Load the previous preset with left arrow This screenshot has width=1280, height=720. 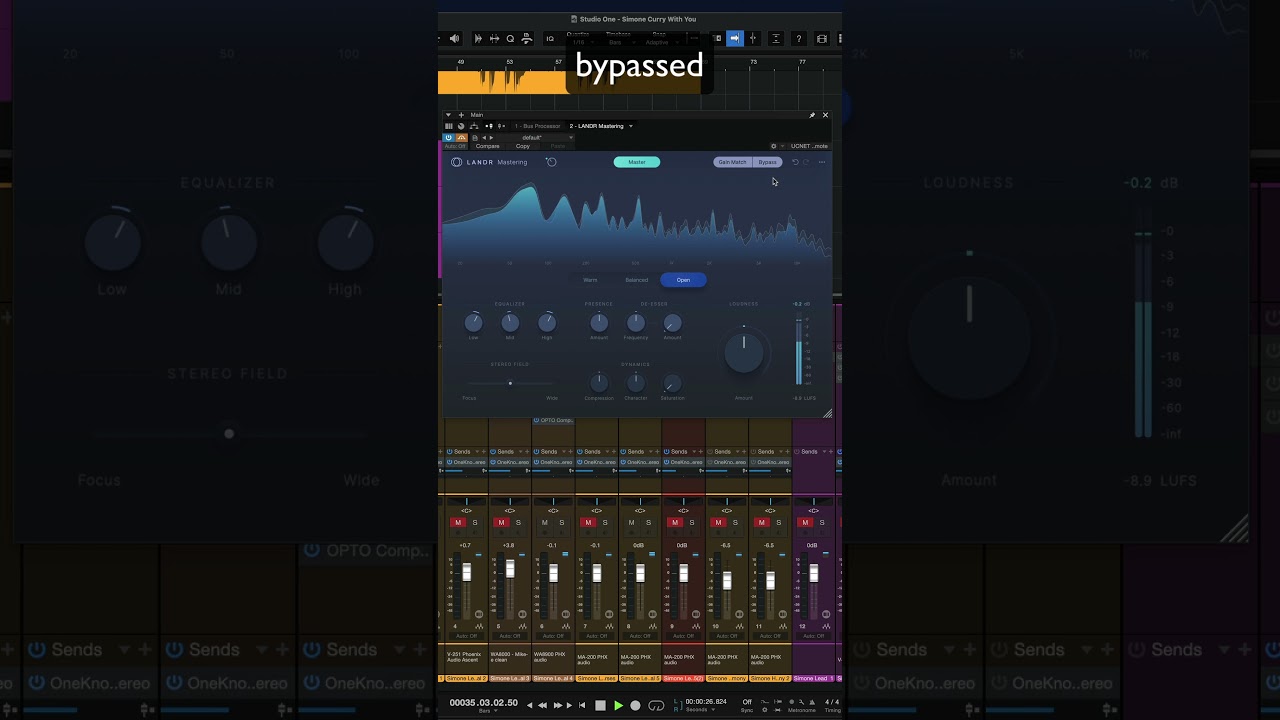click(484, 137)
